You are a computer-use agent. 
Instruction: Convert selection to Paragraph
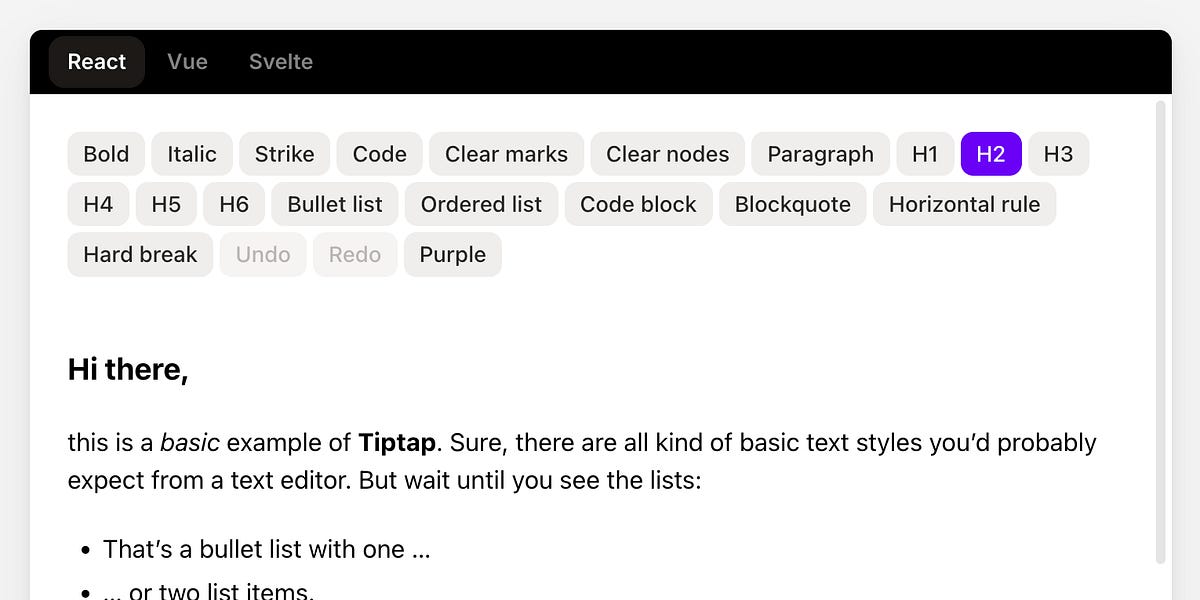820,154
